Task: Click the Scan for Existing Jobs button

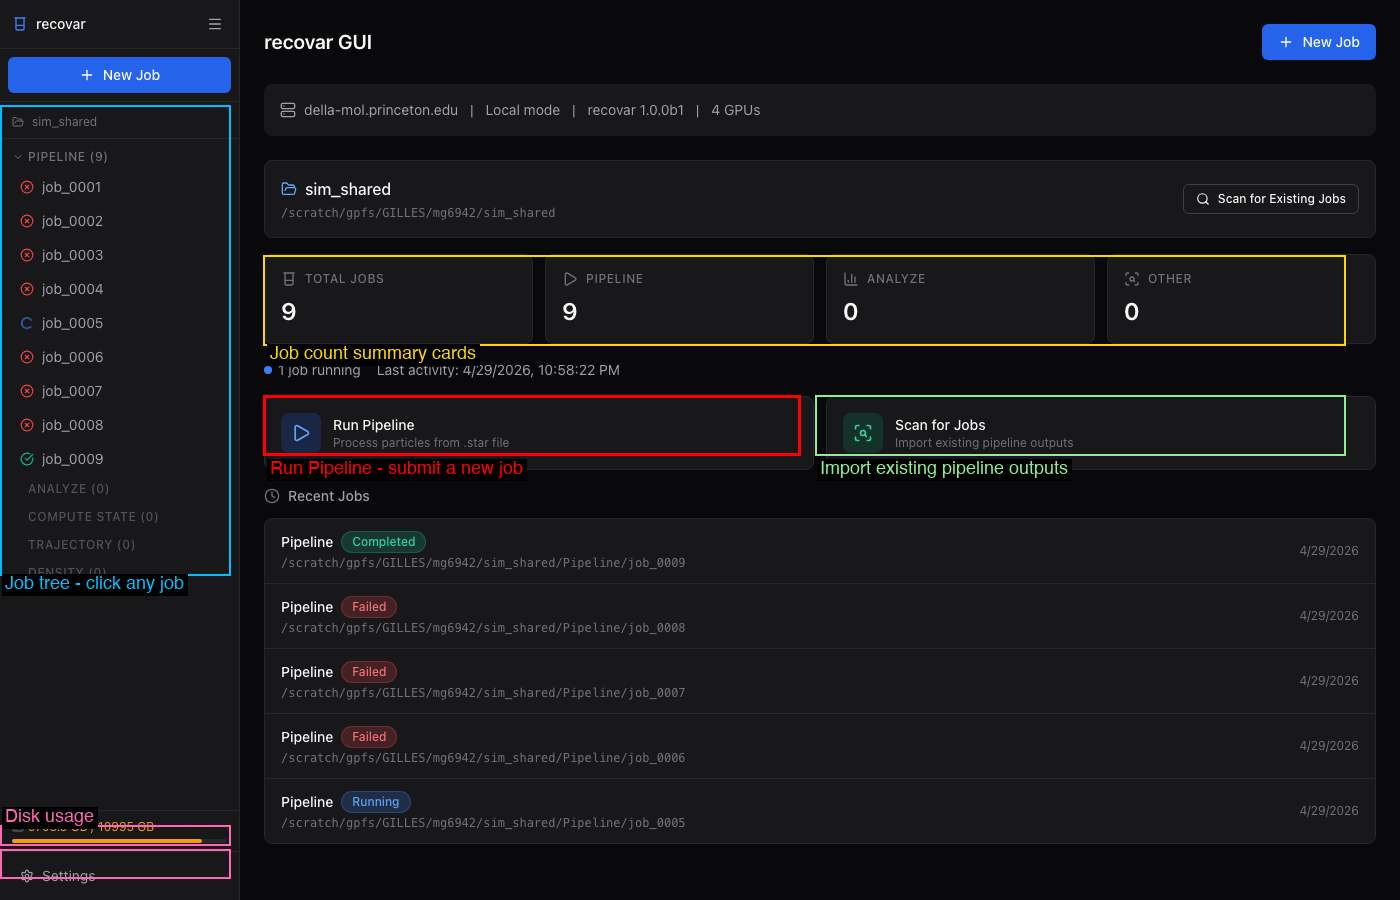Action: click(1271, 199)
